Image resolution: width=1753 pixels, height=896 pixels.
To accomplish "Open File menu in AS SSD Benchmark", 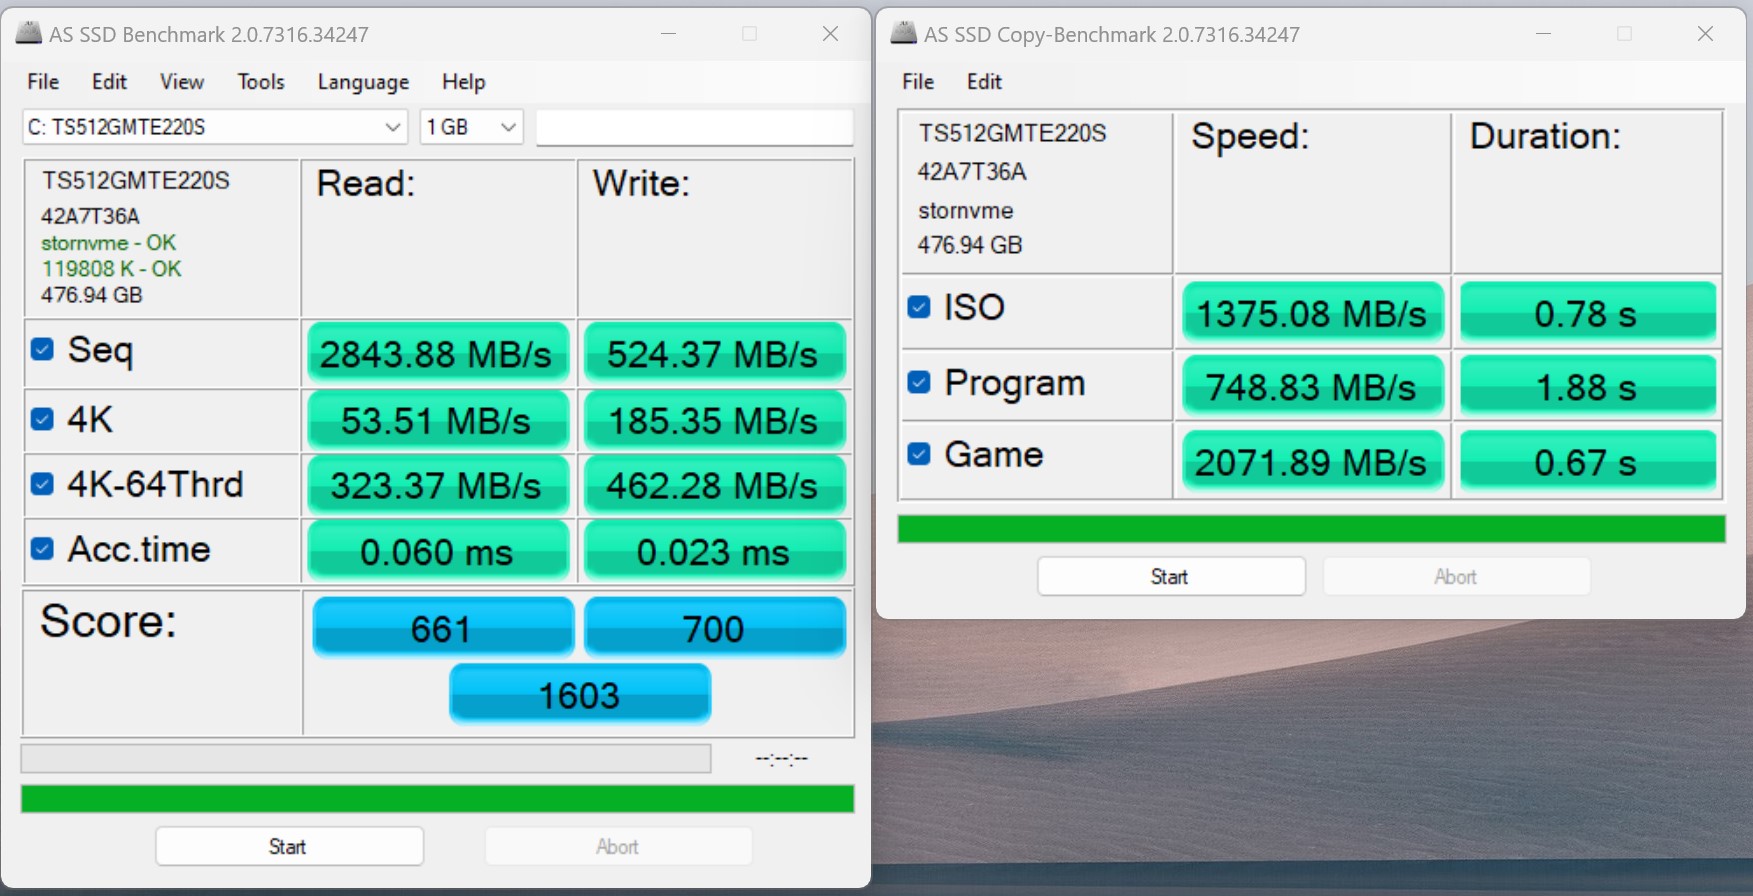I will [43, 82].
